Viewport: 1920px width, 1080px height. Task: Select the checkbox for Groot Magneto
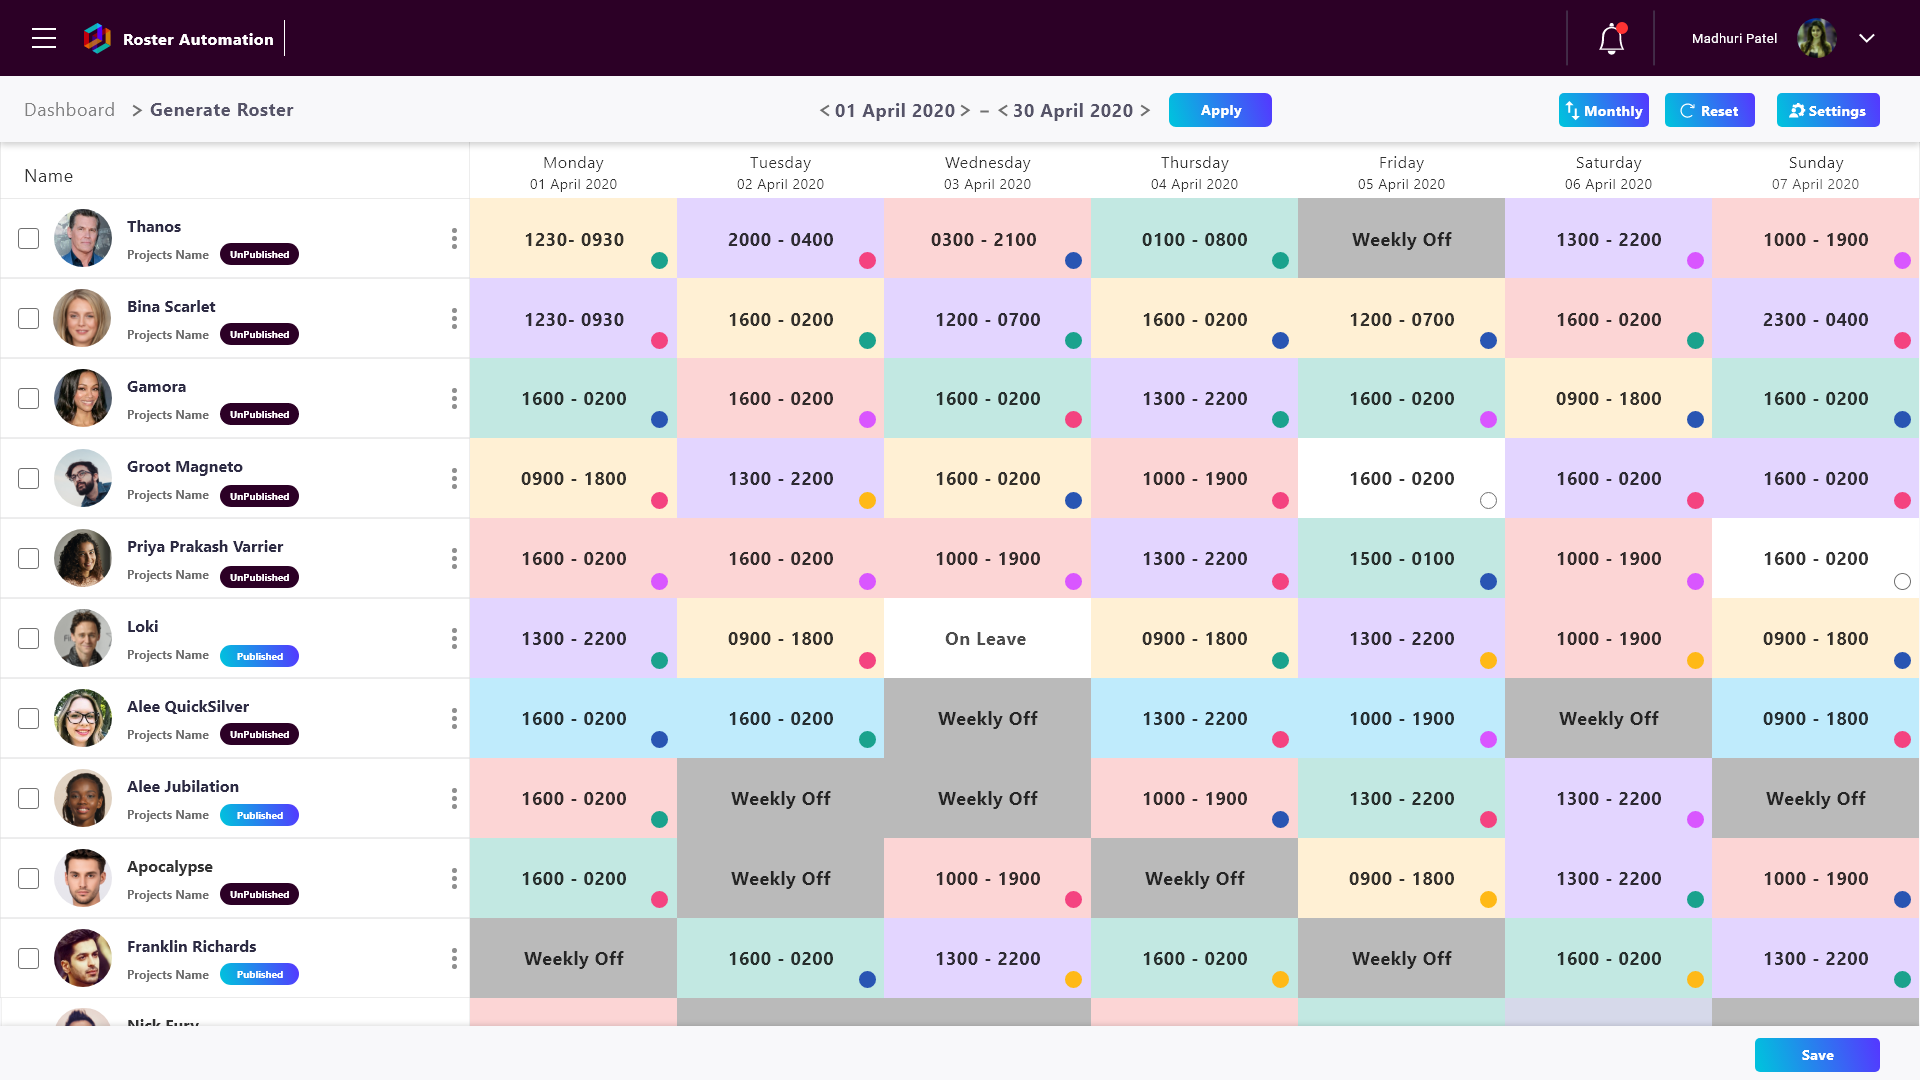tap(29, 478)
